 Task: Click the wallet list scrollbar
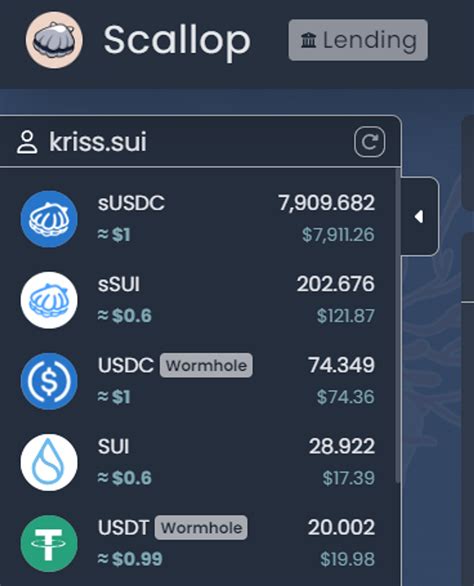398,325
